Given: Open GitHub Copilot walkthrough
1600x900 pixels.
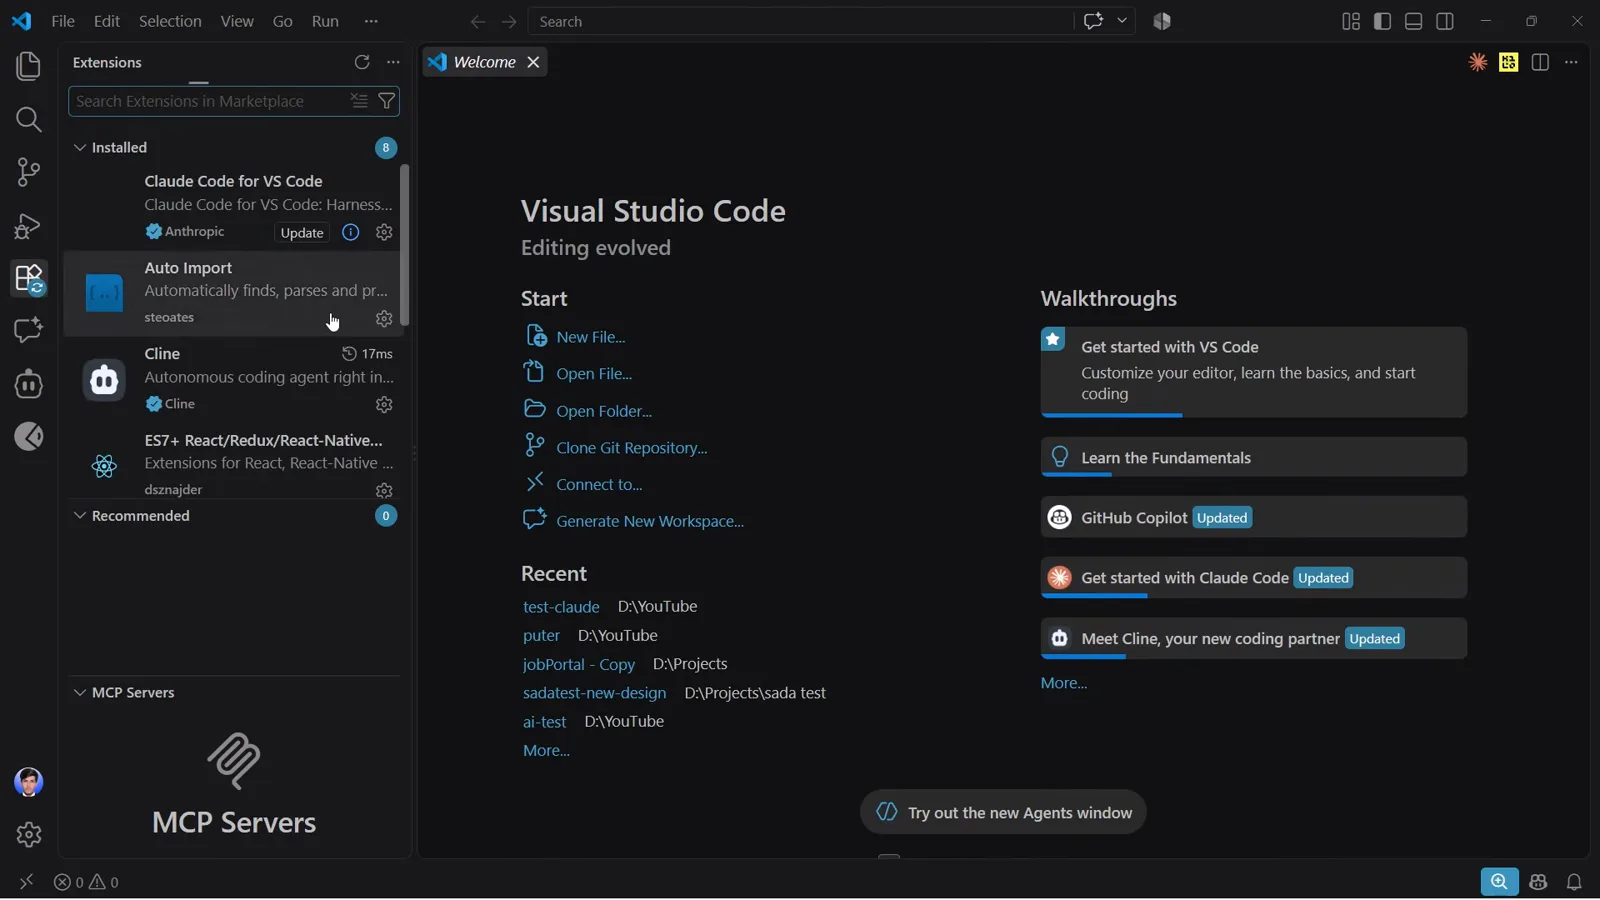Looking at the screenshot, I should (1253, 518).
